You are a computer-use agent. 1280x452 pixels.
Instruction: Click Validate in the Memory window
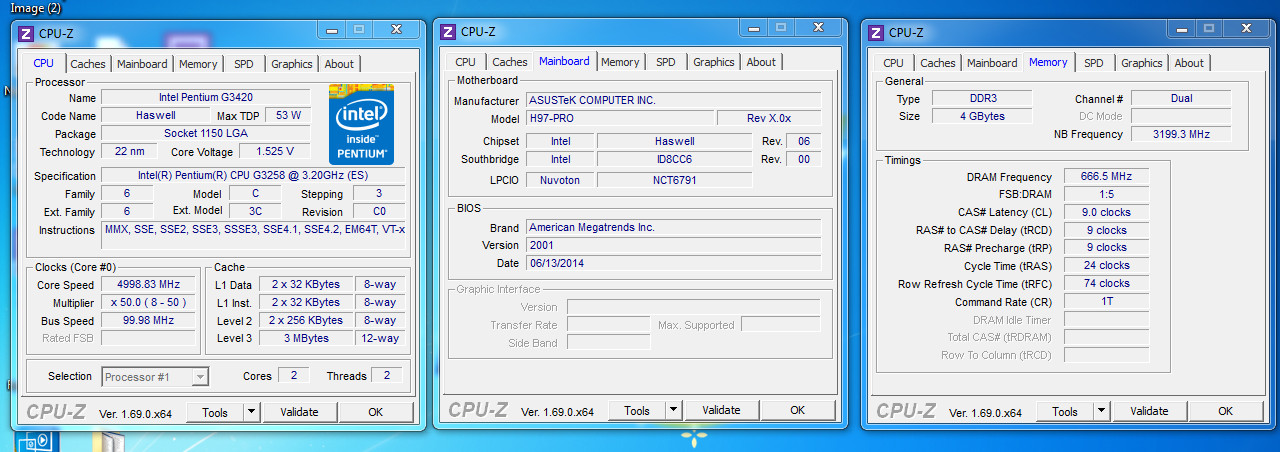pyautogui.click(x=1150, y=411)
